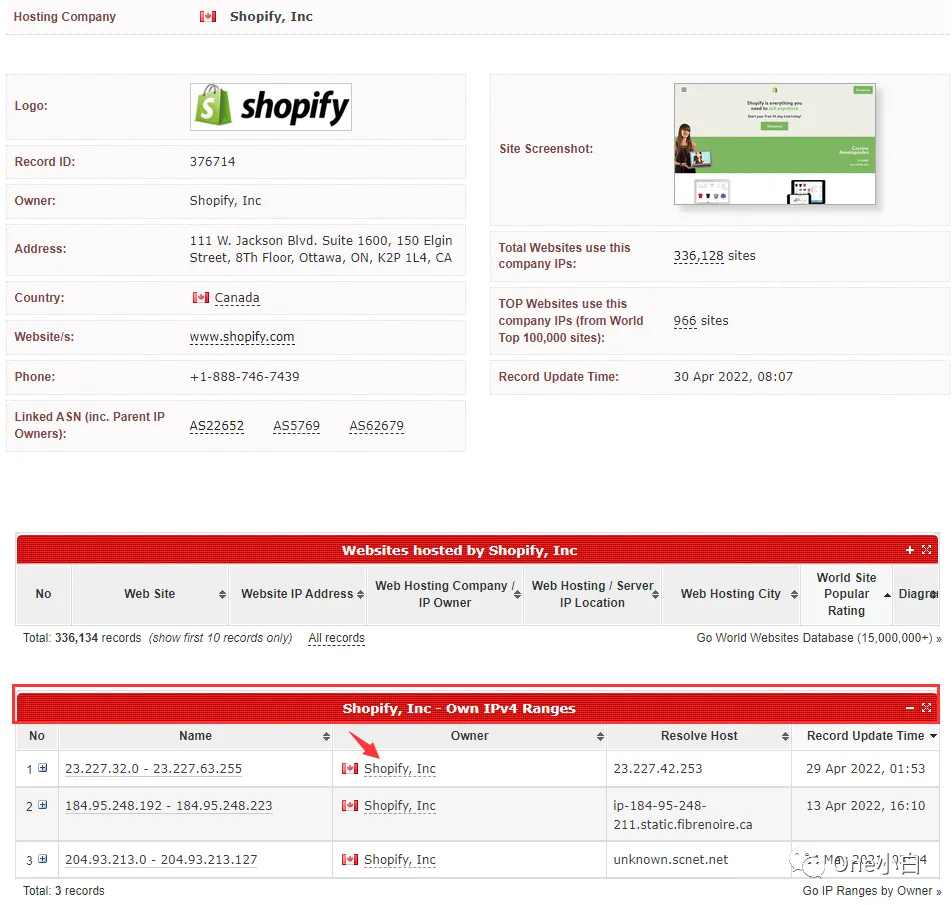Screen dimensions: 952x905
Task: Click Canada flag beside Shopify, Inc header
Action: coord(208,16)
